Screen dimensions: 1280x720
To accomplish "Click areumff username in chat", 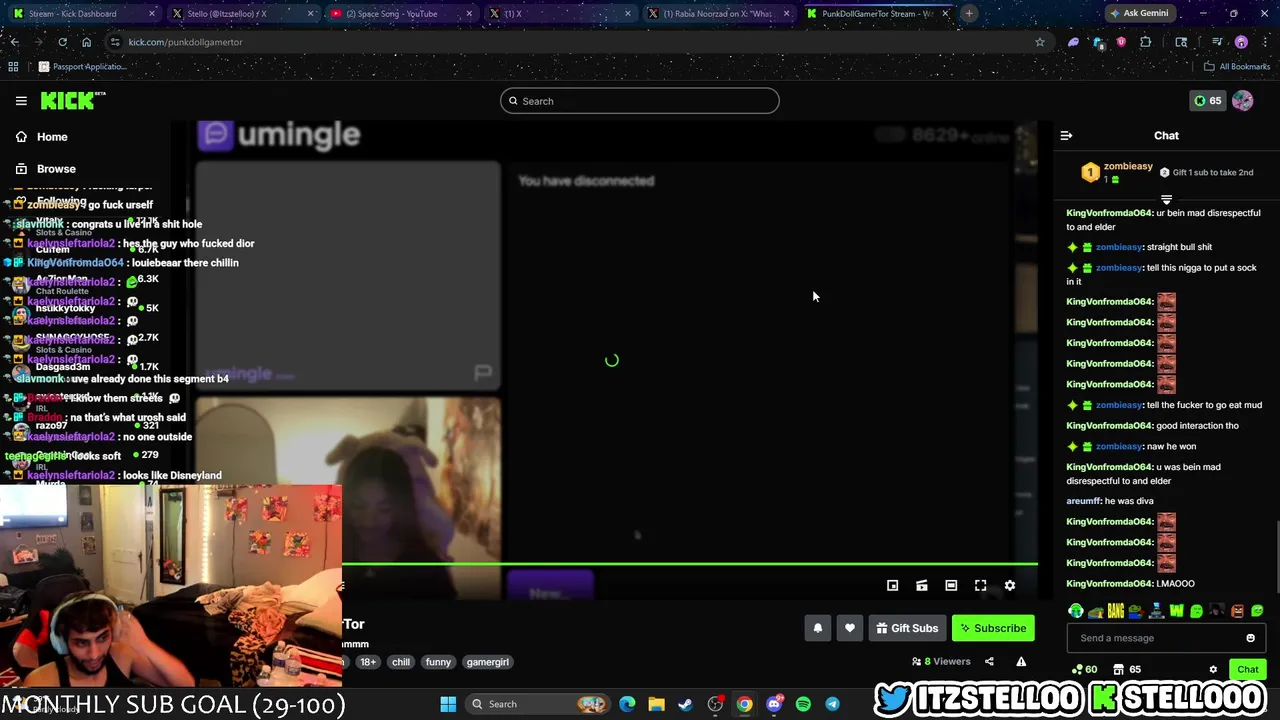I will pos(1083,501).
